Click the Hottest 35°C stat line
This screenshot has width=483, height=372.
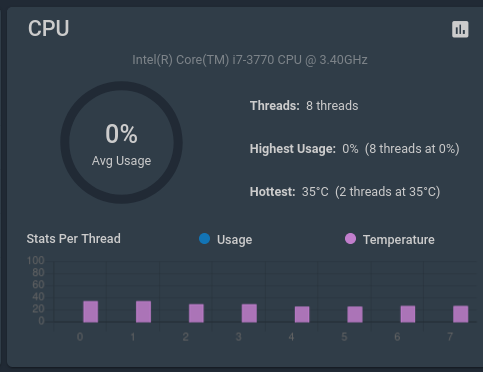pyautogui.click(x=345, y=192)
